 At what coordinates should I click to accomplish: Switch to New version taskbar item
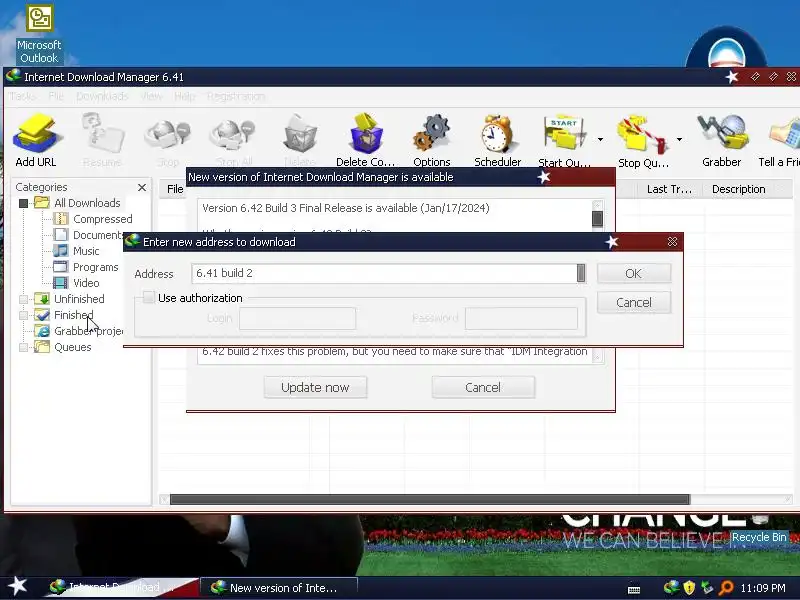(279, 587)
